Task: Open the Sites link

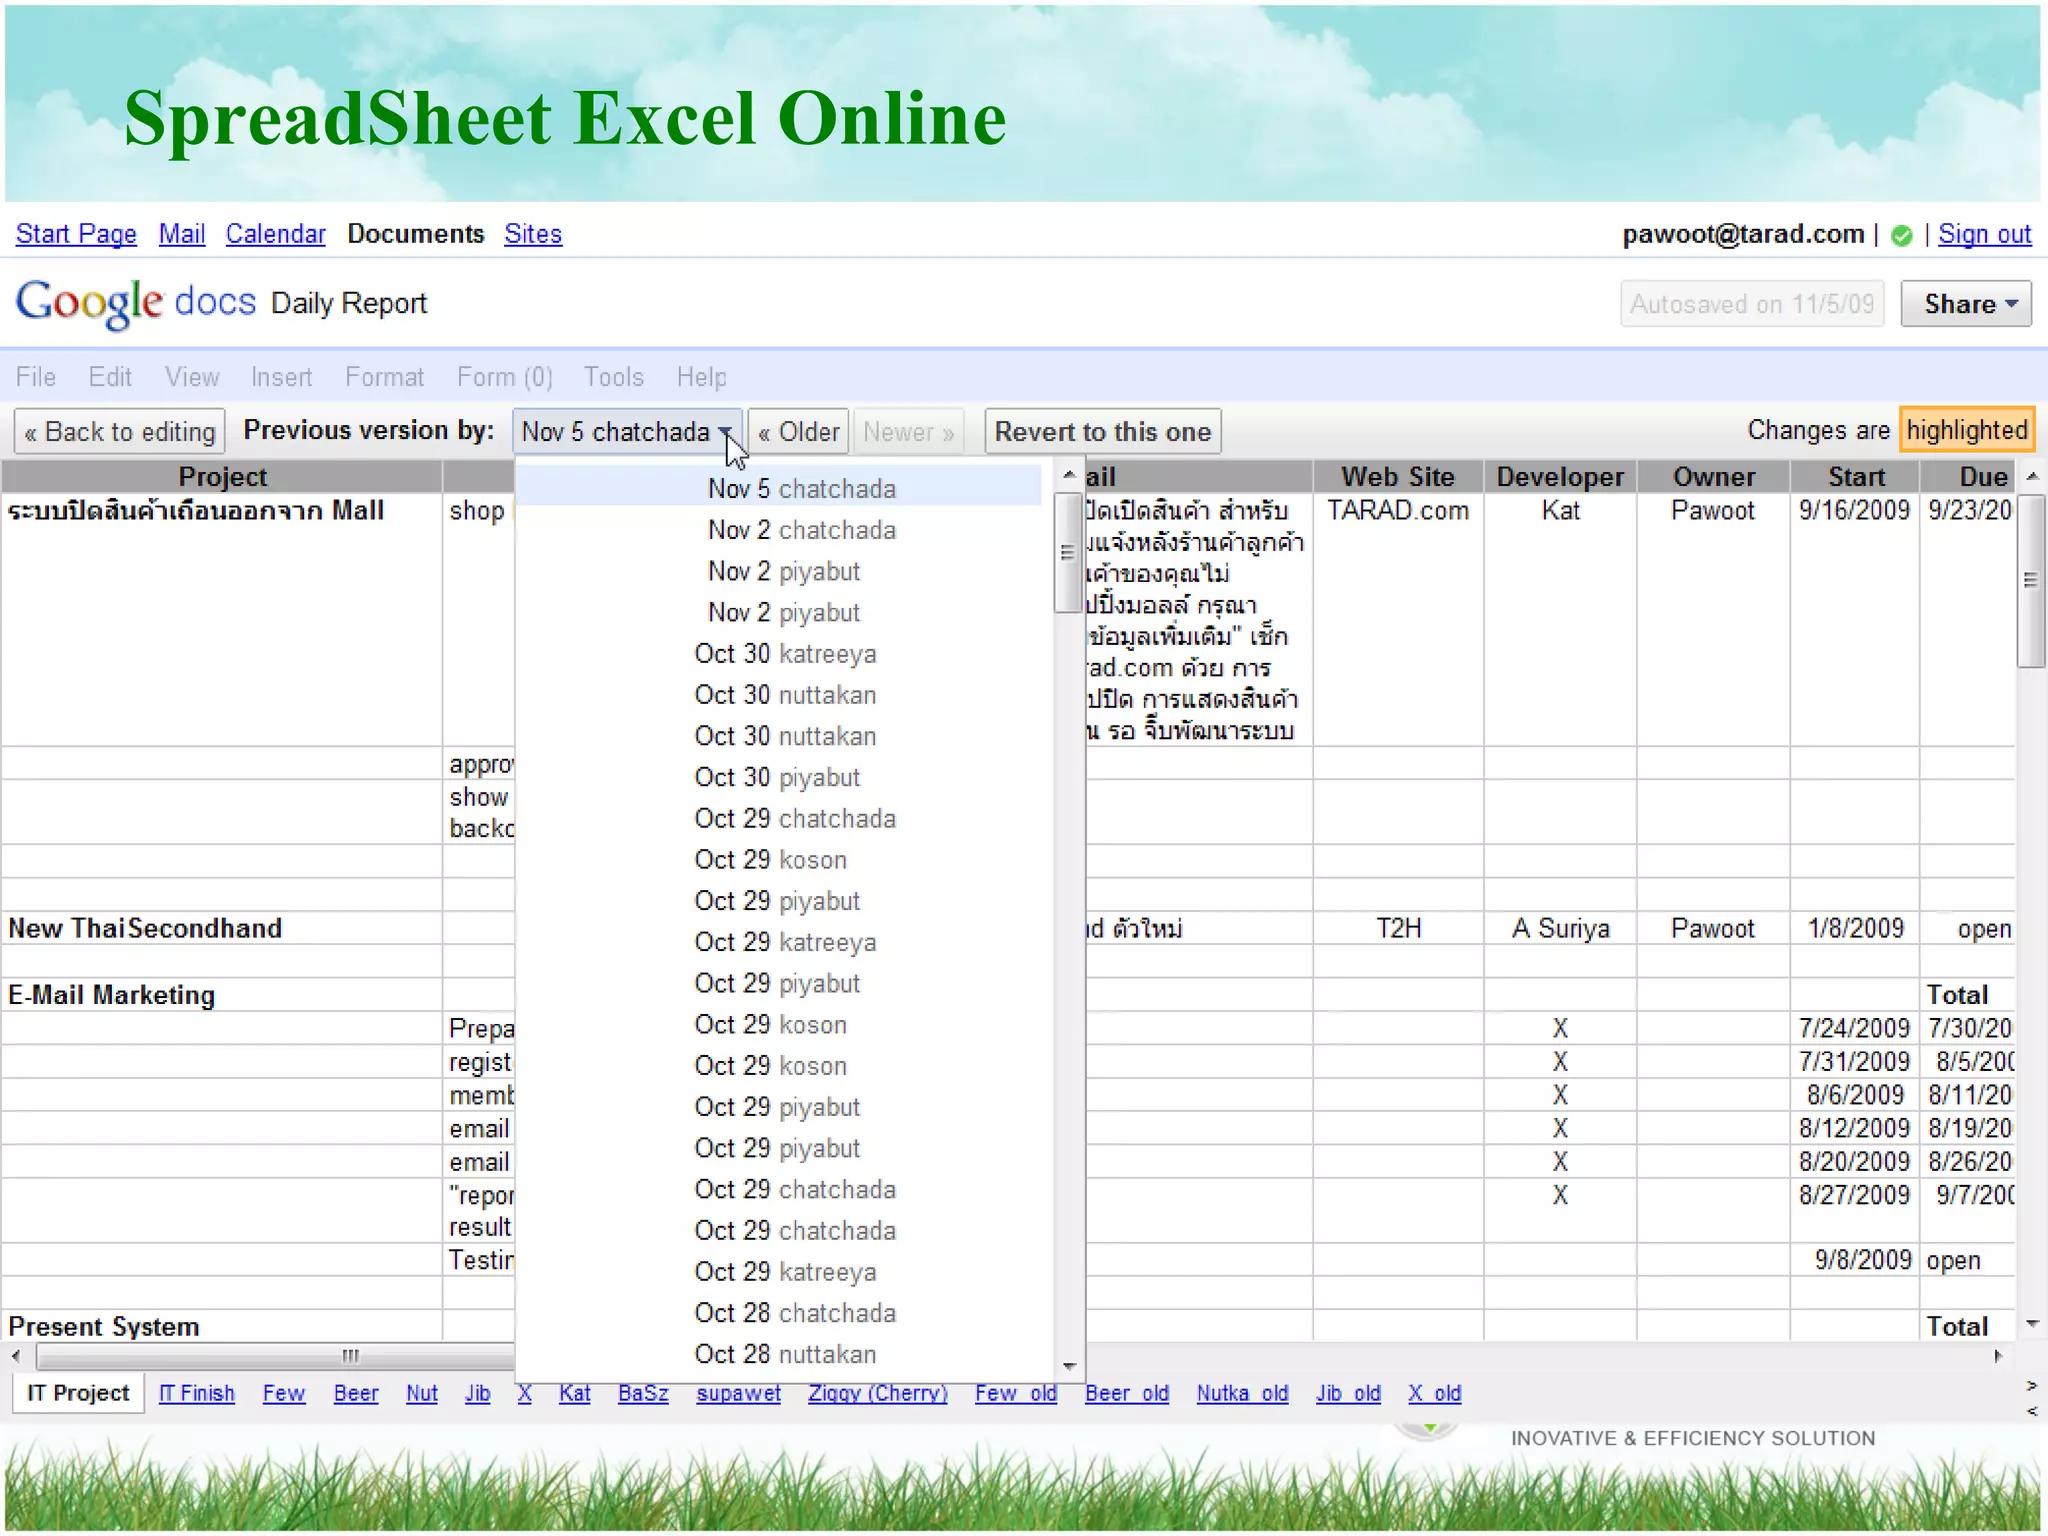Action: (533, 234)
